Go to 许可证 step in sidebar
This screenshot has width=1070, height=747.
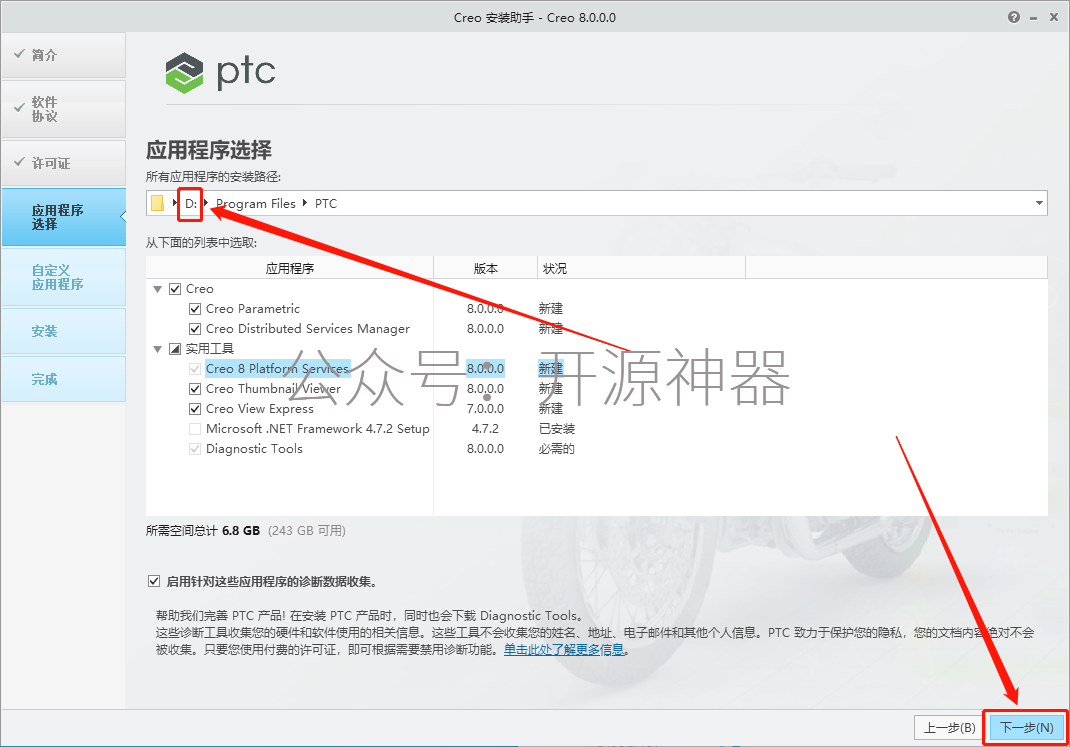coord(63,163)
